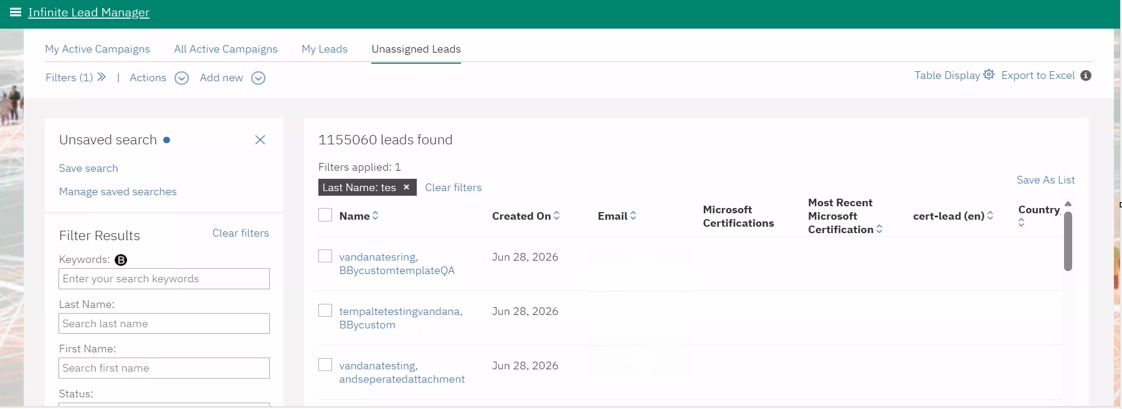Sort leads by Created On column
The height and width of the screenshot is (409, 1122).
[557, 216]
